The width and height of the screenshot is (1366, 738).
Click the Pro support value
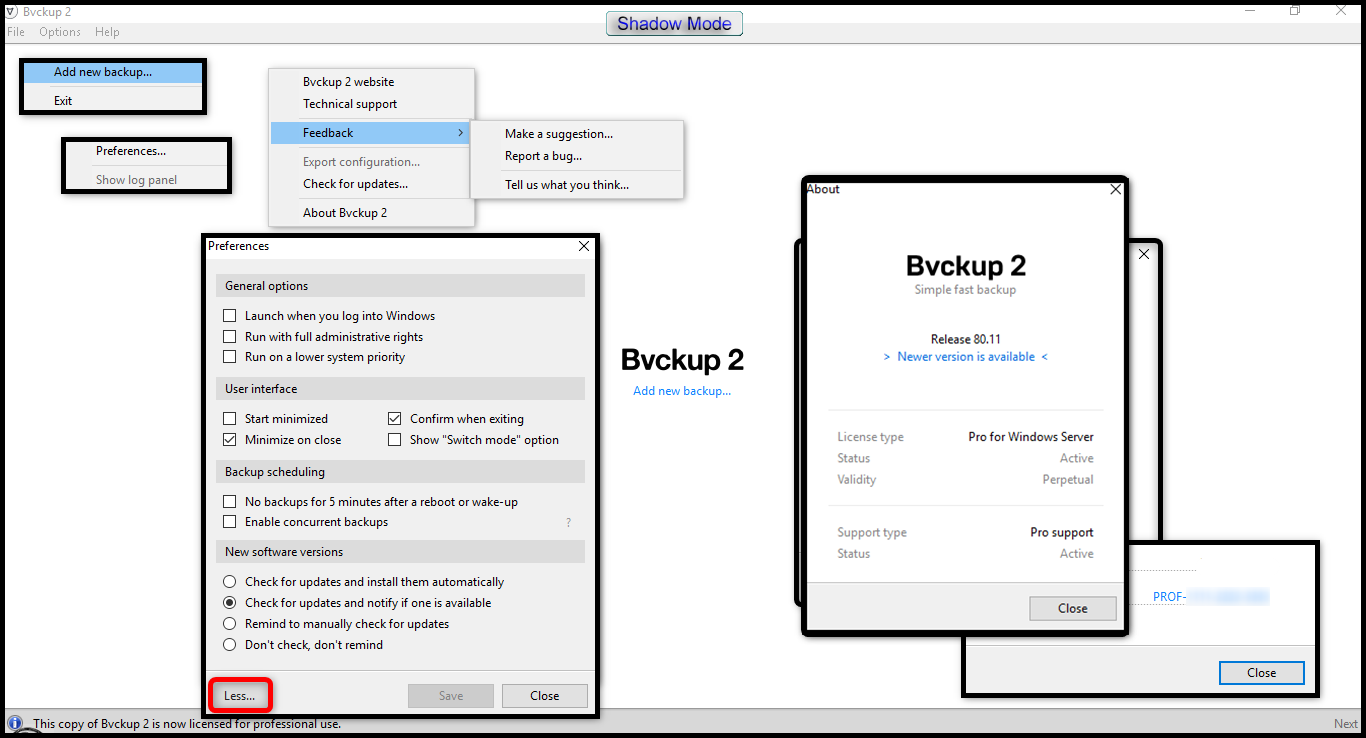click(x=1062, y=533)
